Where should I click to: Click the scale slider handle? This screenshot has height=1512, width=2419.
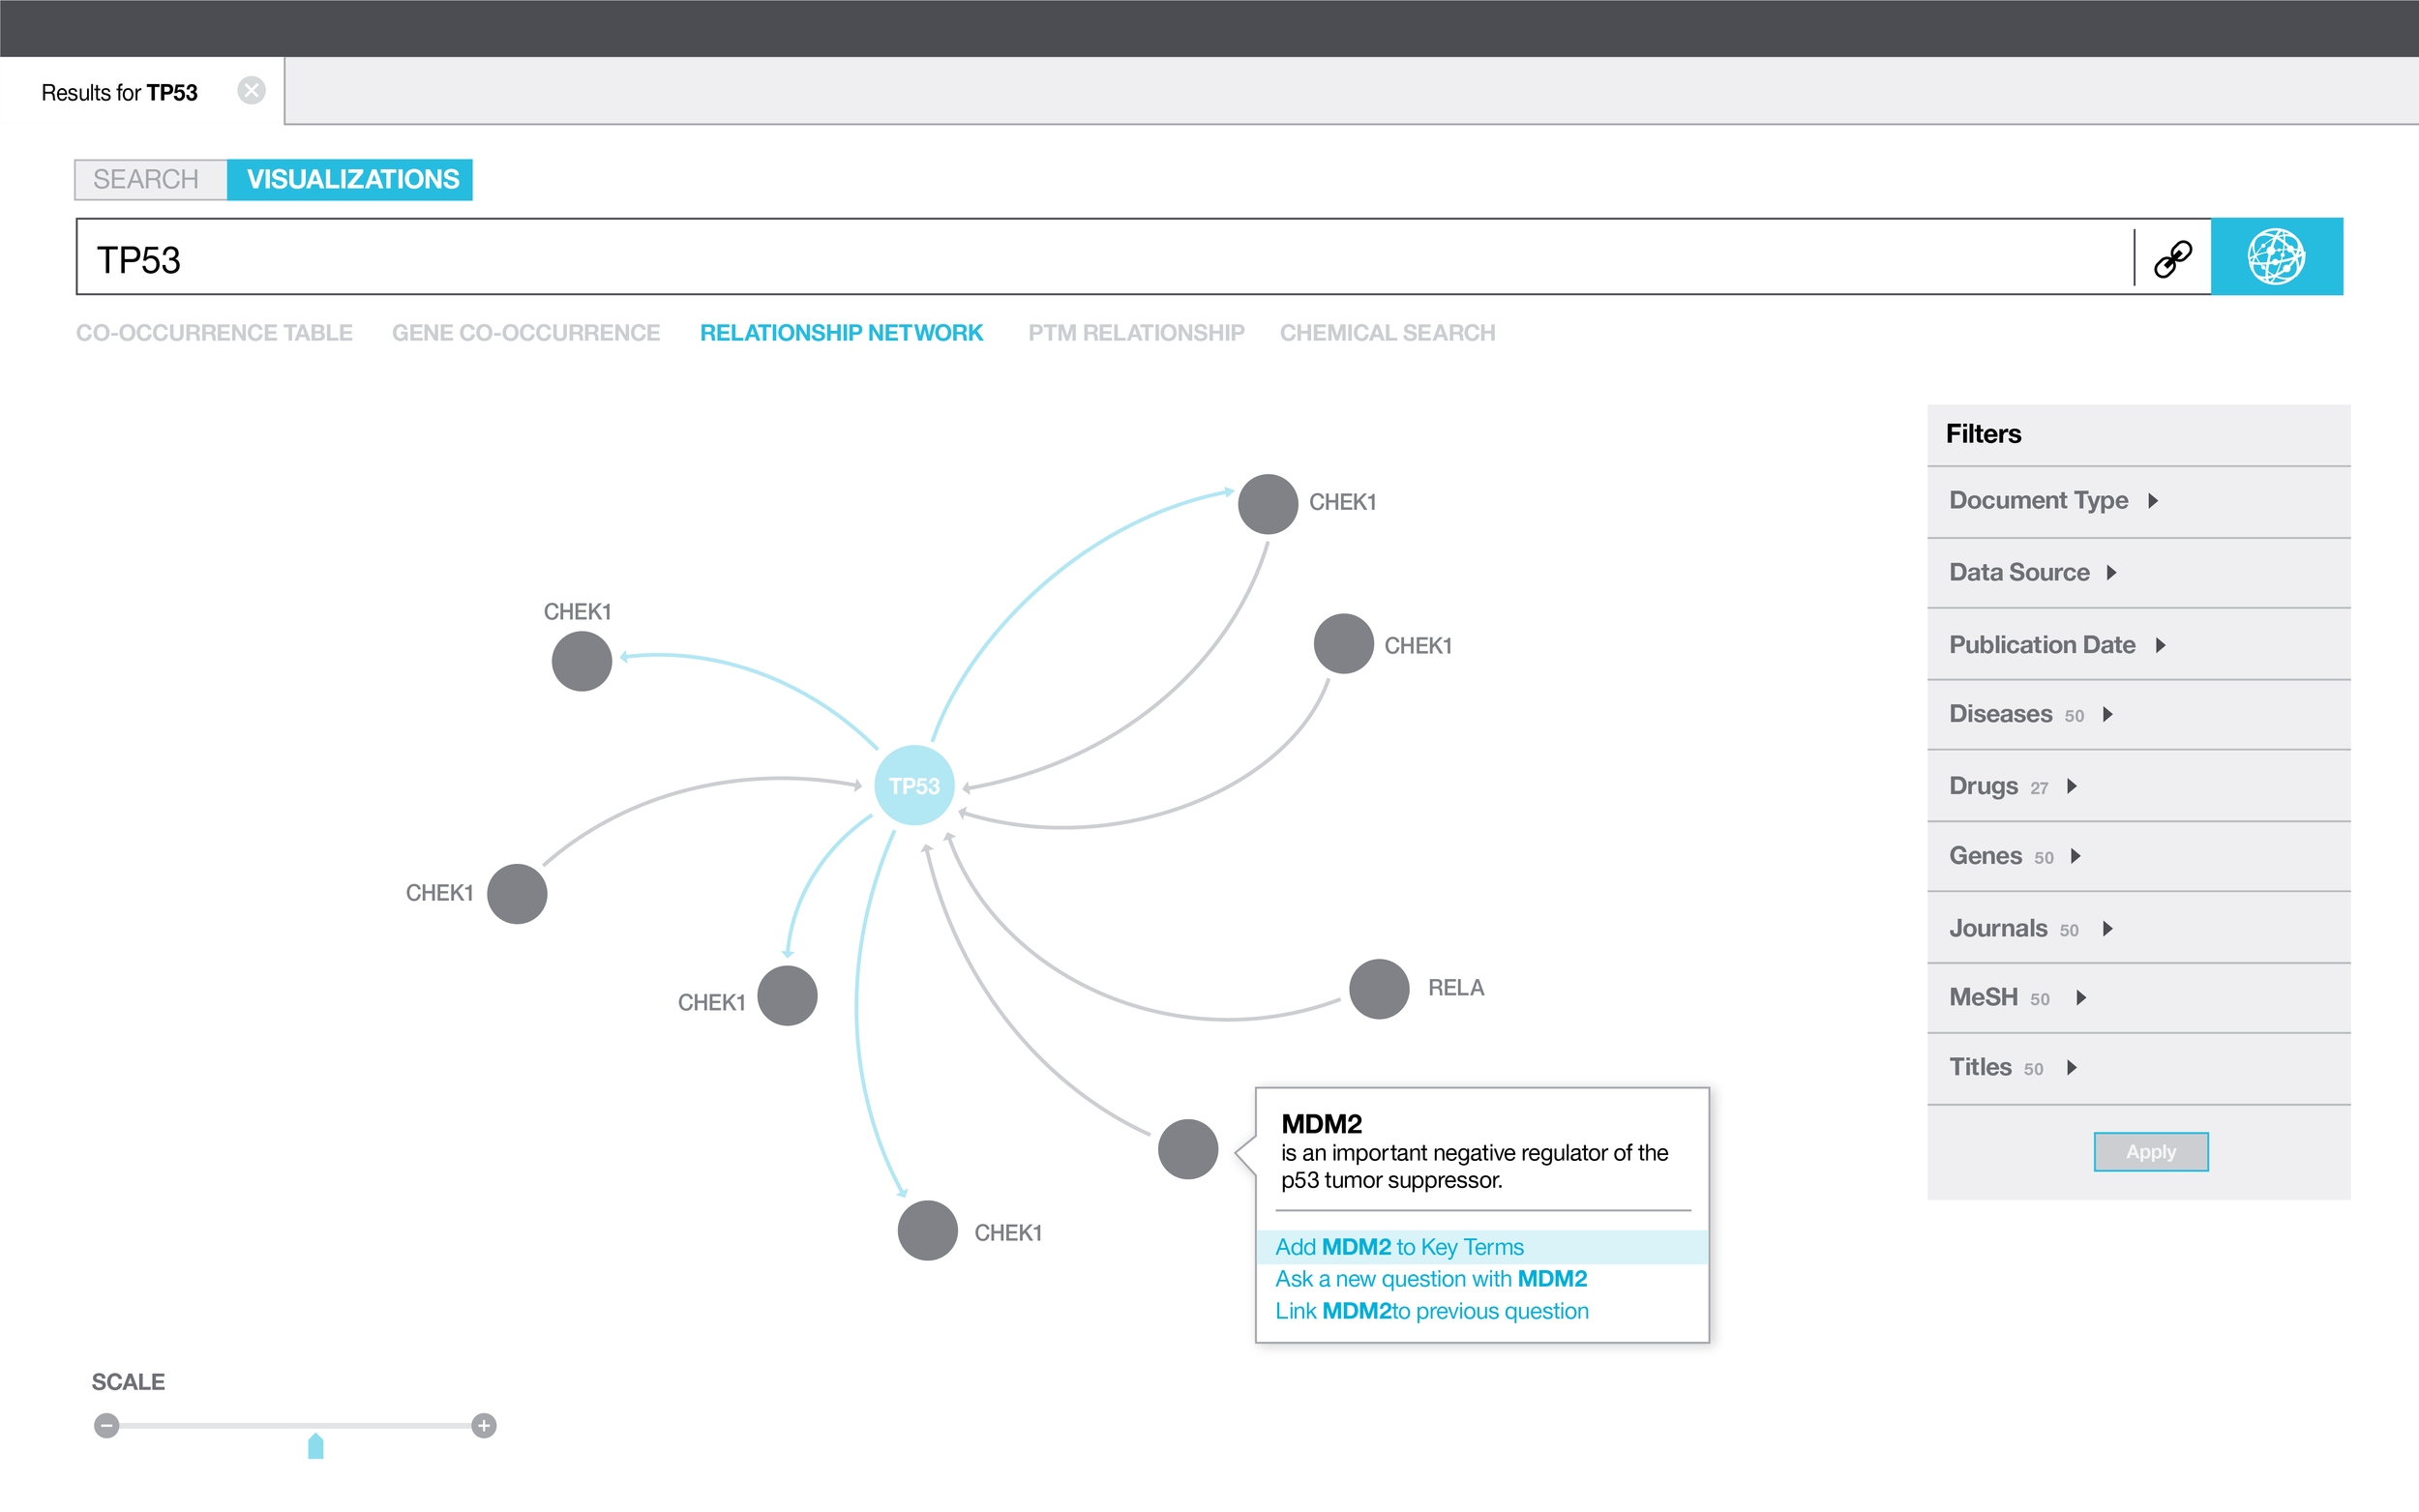click(x=315, y=1446)
